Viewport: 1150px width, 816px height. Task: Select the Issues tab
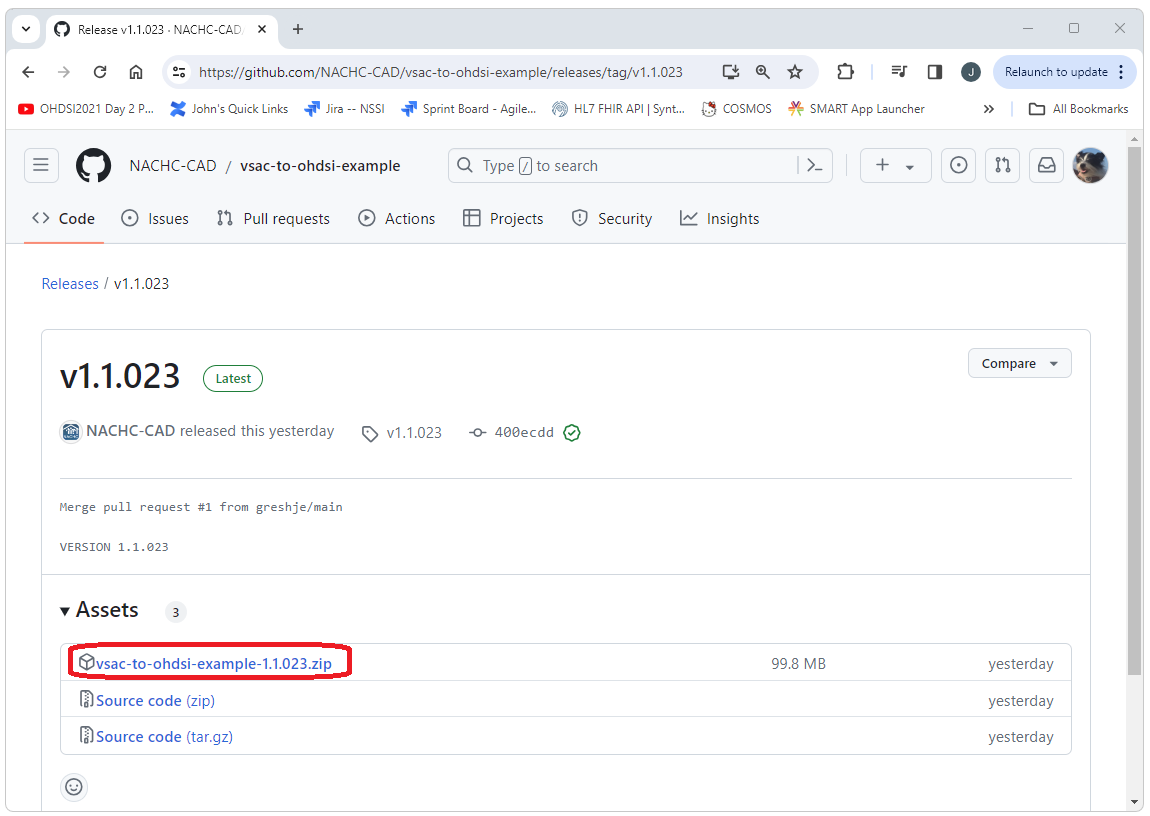tap(155, 218)
